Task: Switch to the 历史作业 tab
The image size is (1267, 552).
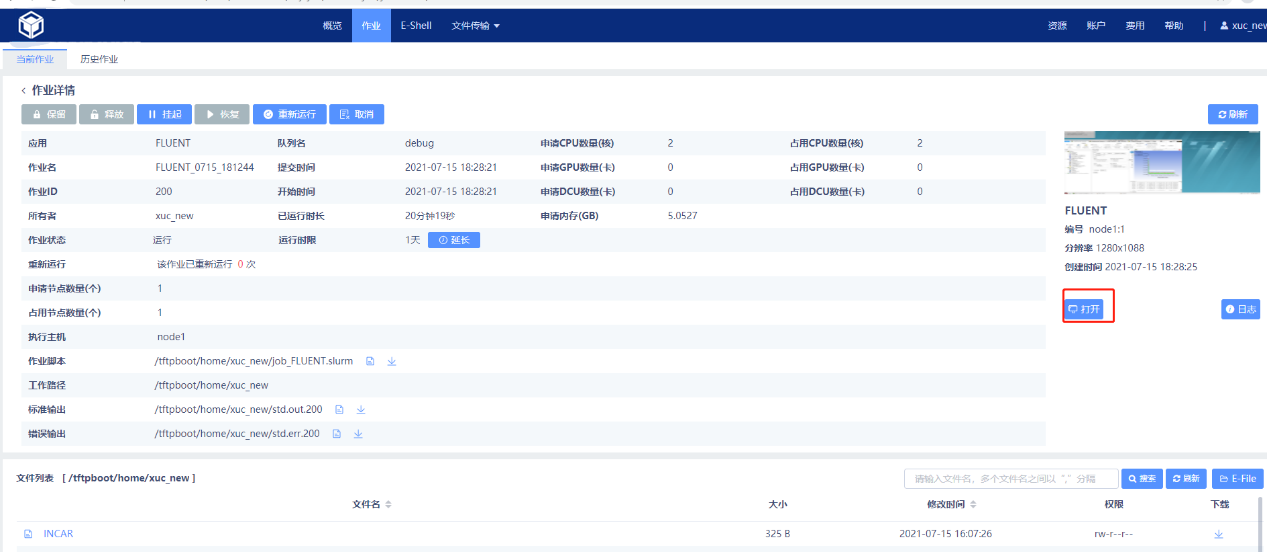Action: [x=99, y=59]
